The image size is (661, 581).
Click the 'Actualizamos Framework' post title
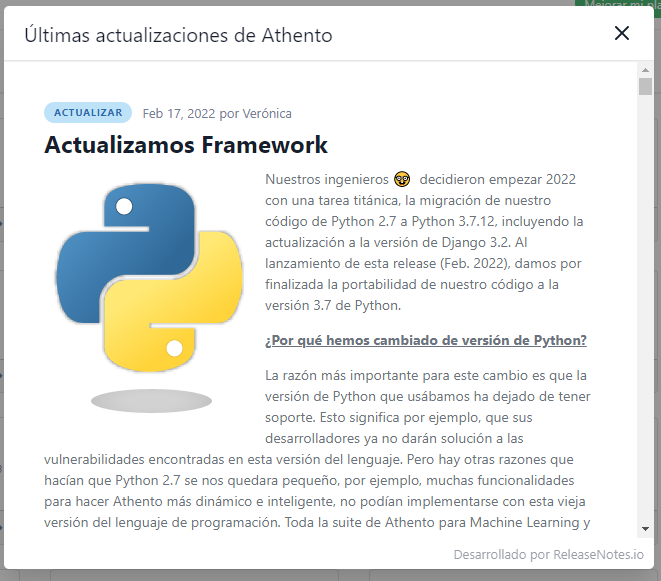[186, 145]
